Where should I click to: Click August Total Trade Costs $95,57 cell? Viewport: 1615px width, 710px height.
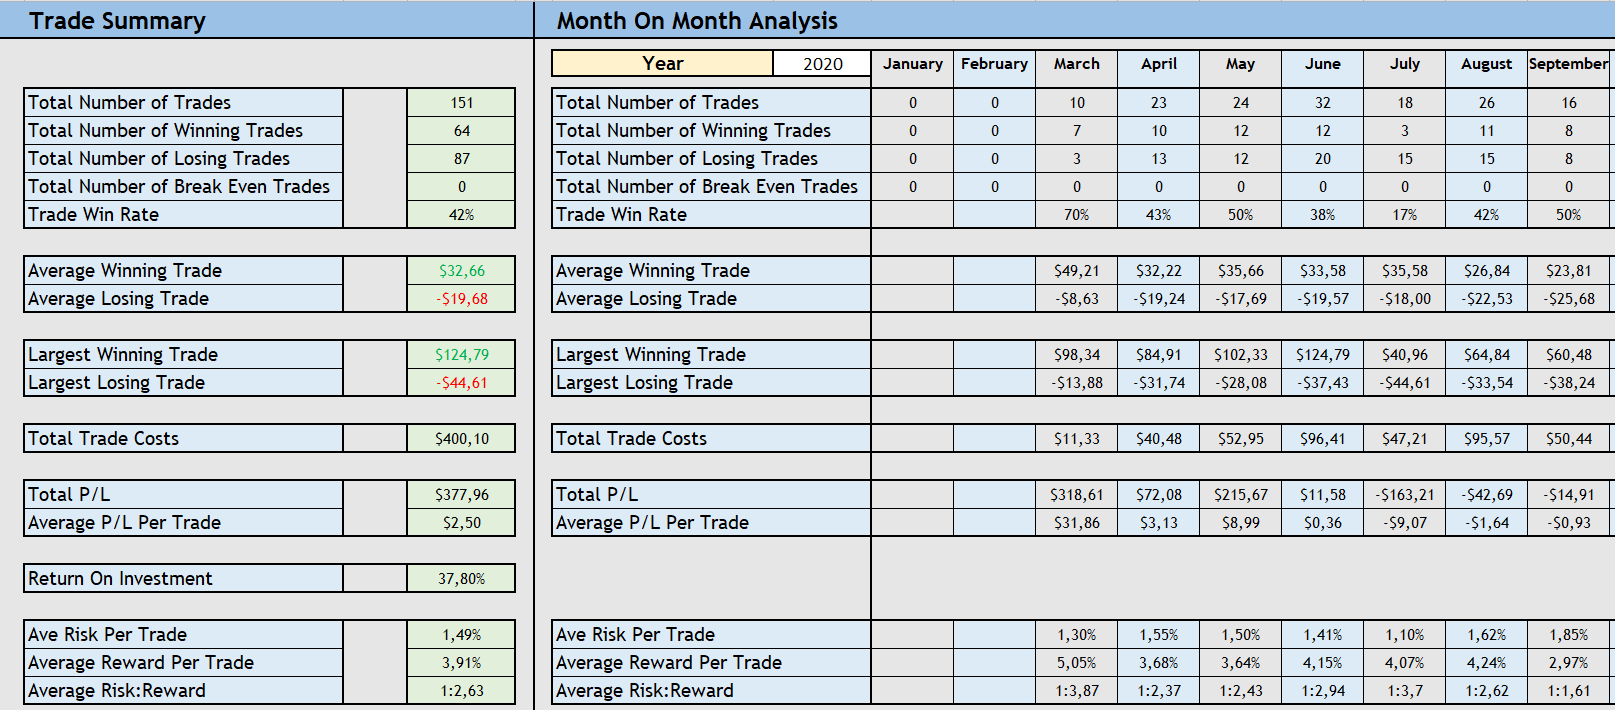1487,438
